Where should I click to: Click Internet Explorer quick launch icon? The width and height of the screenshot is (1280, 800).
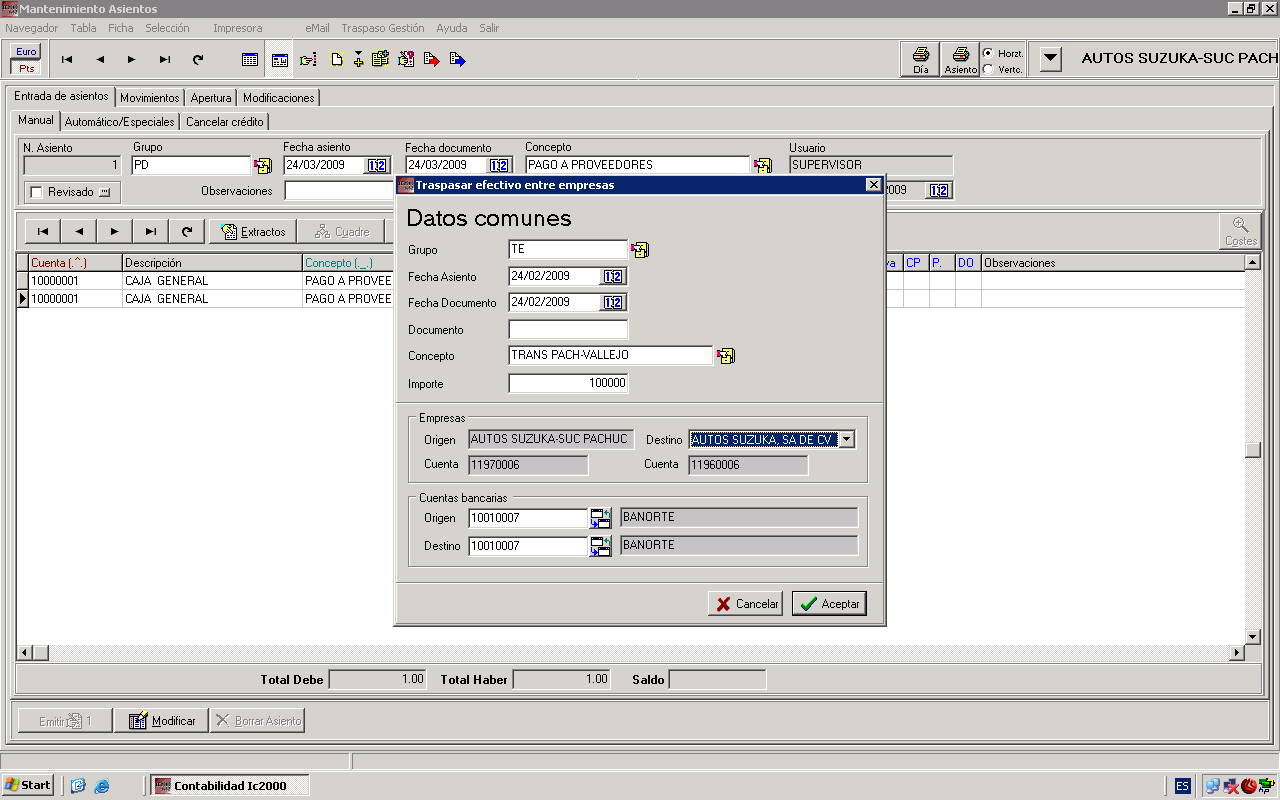102,786
